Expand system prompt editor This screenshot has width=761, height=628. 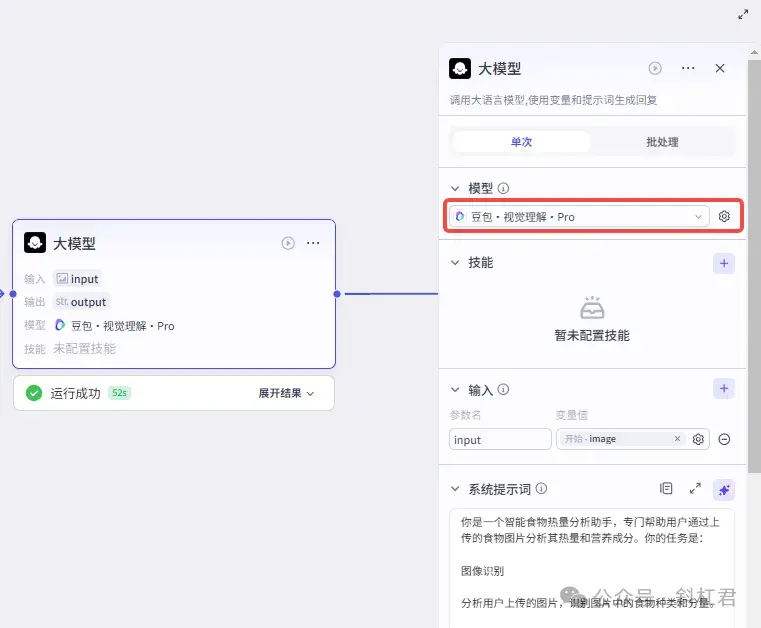point(695,489)
